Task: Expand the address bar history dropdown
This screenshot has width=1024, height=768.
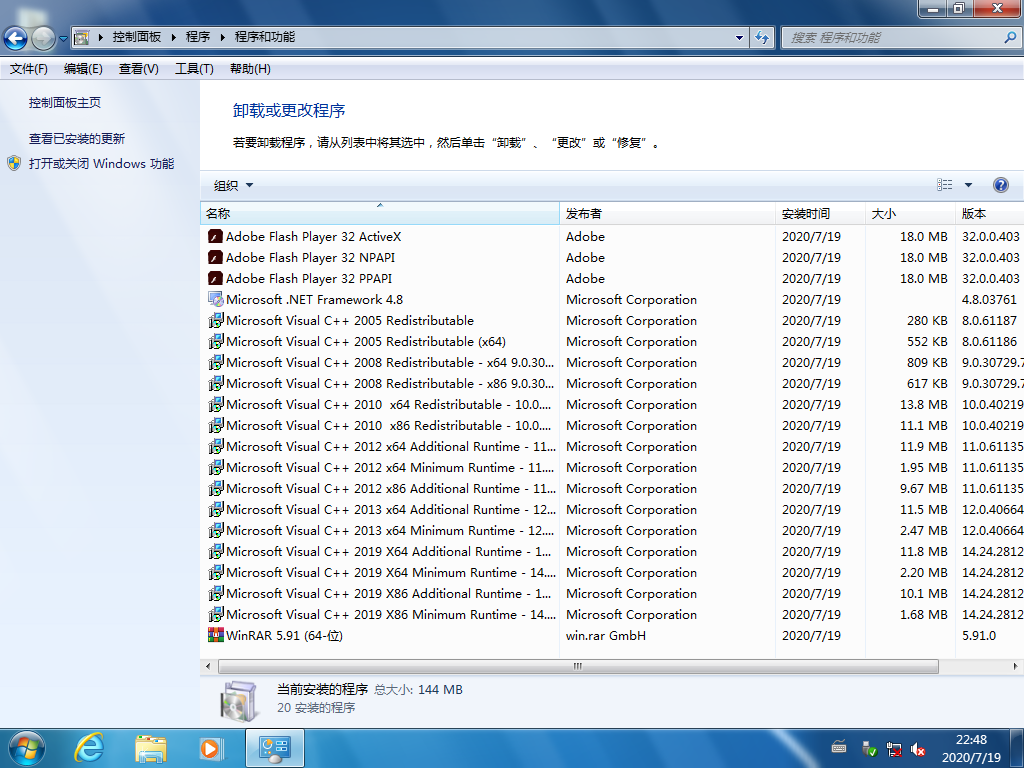Action: (740, 38)
